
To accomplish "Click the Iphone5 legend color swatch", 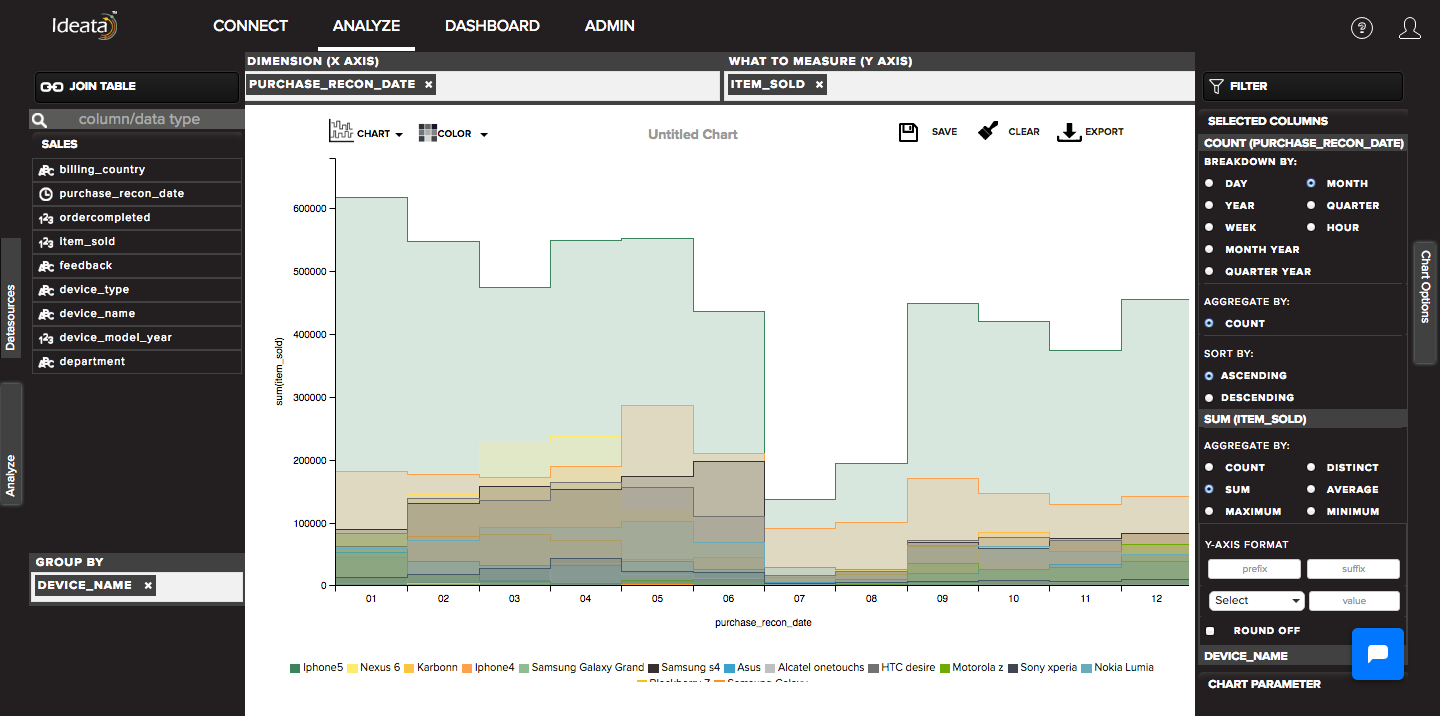I will click(x=295, y=668).
